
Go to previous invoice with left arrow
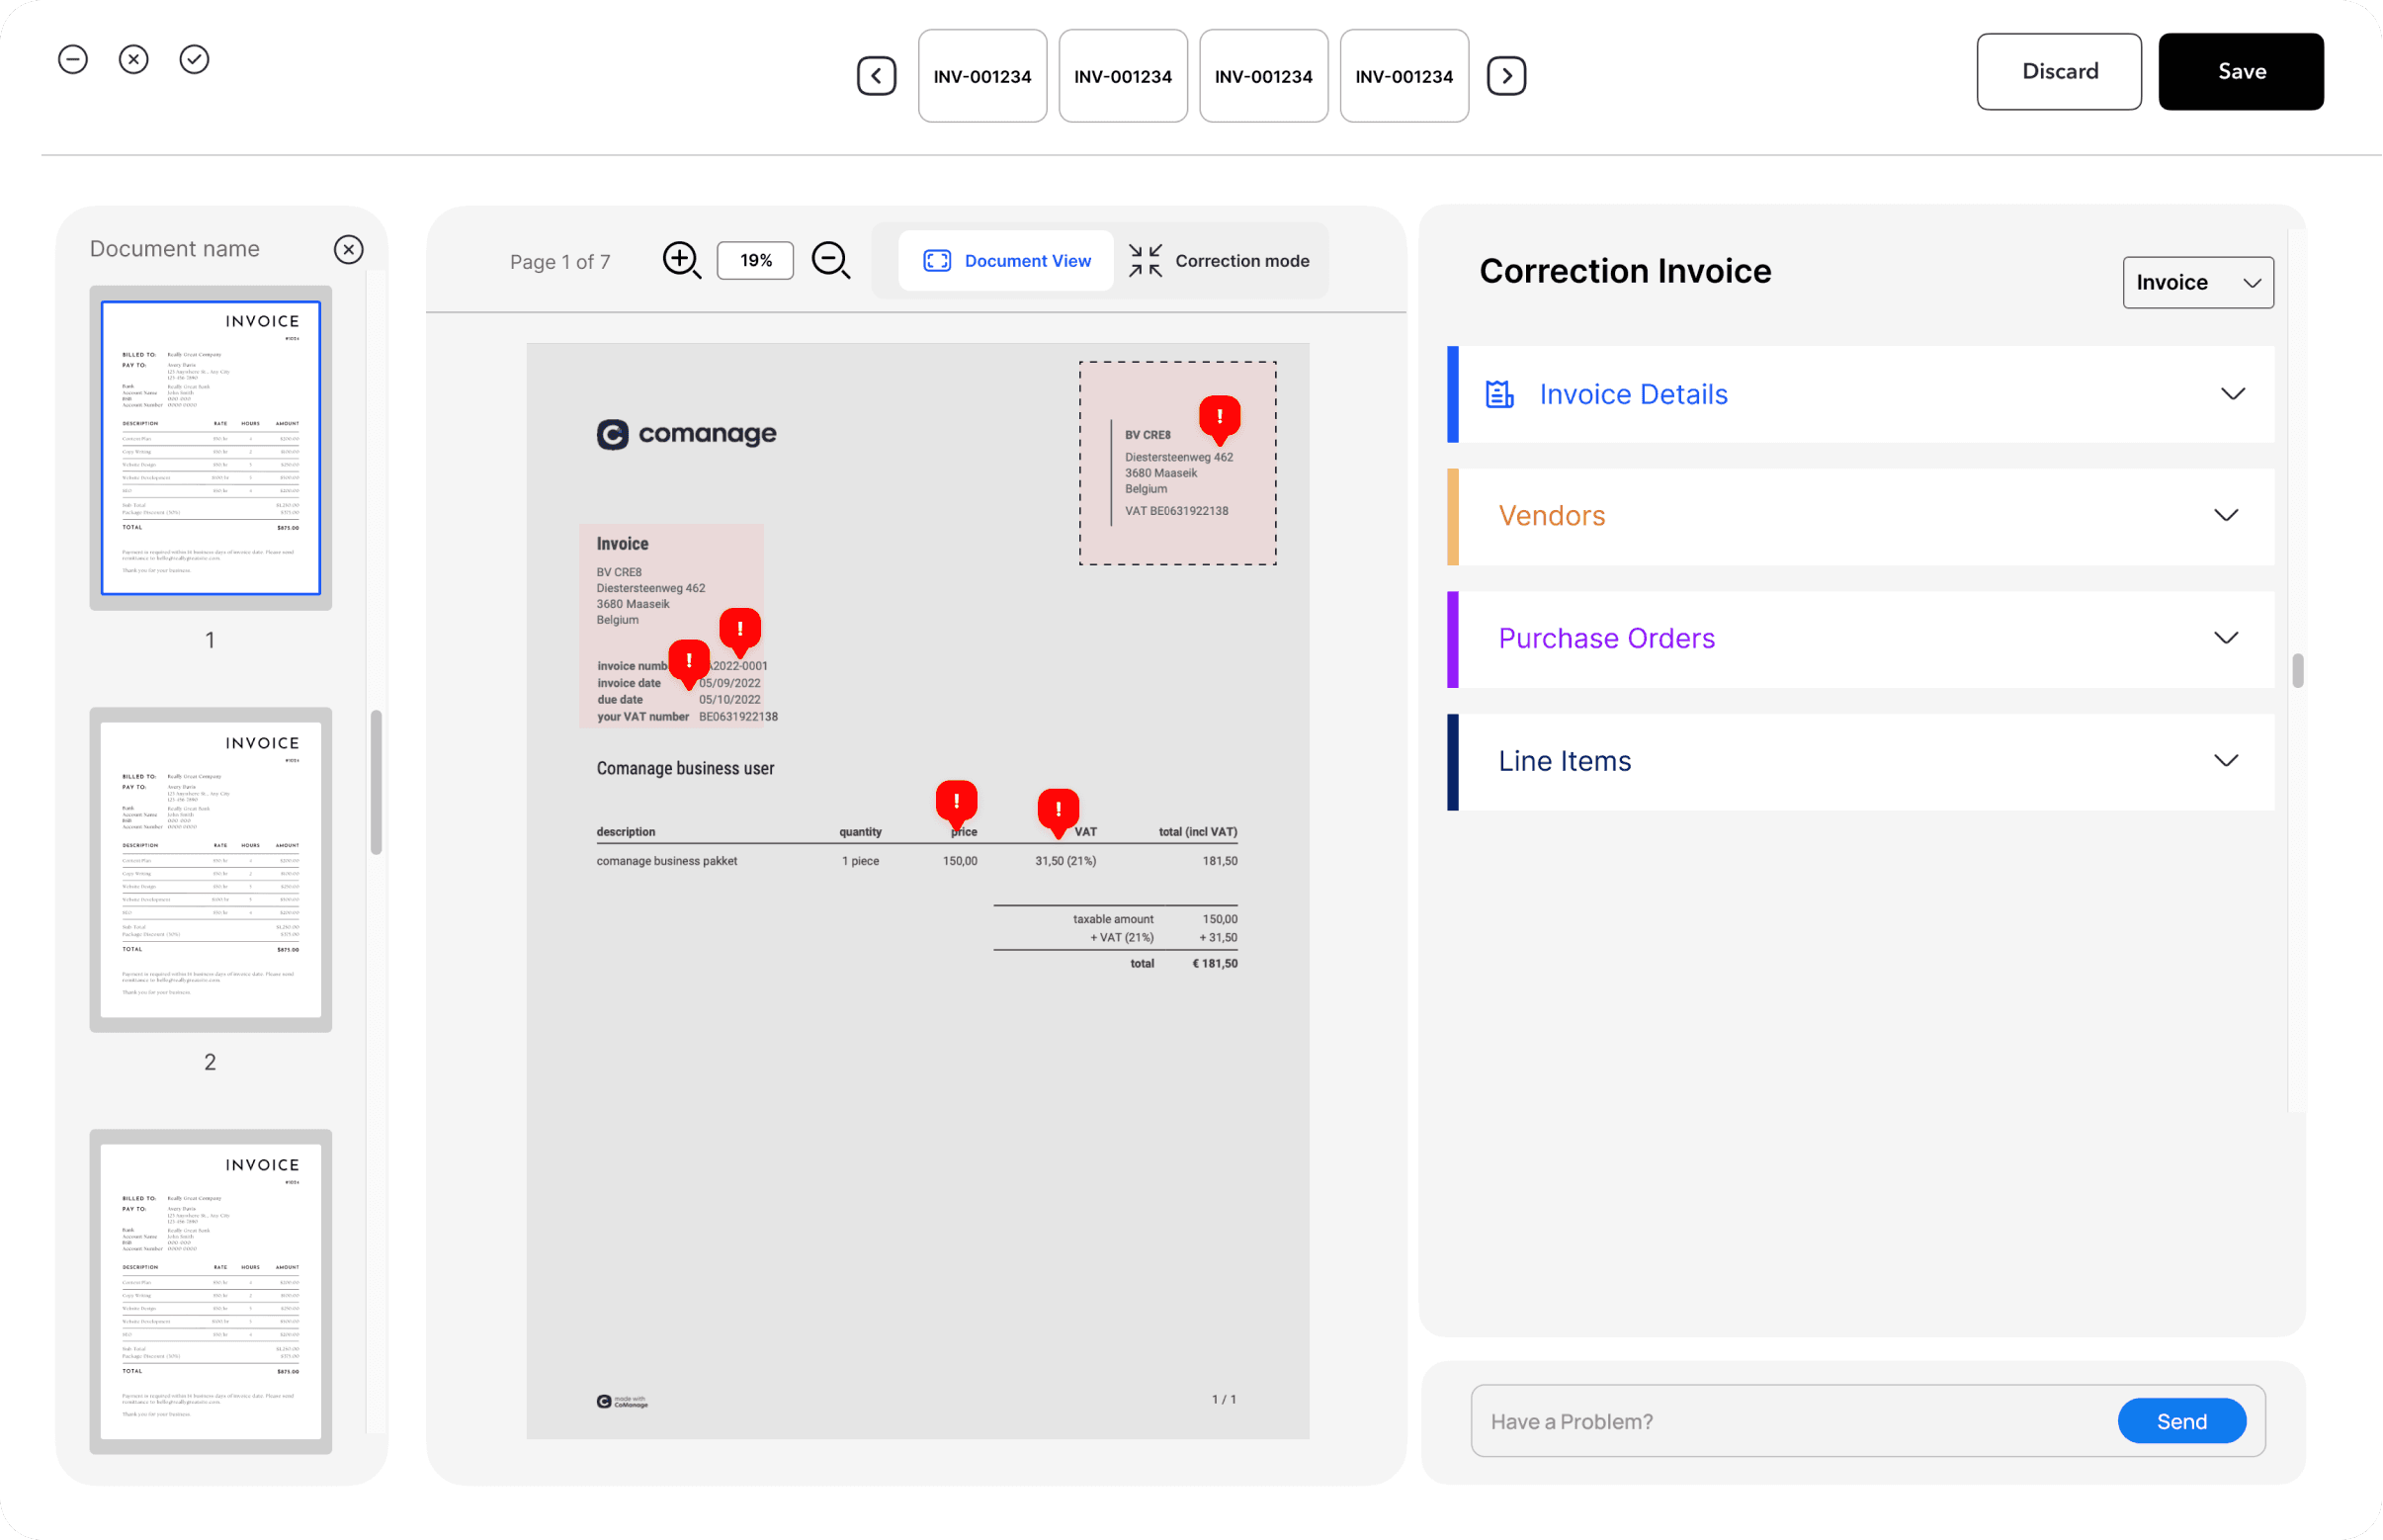pos(876,76)
